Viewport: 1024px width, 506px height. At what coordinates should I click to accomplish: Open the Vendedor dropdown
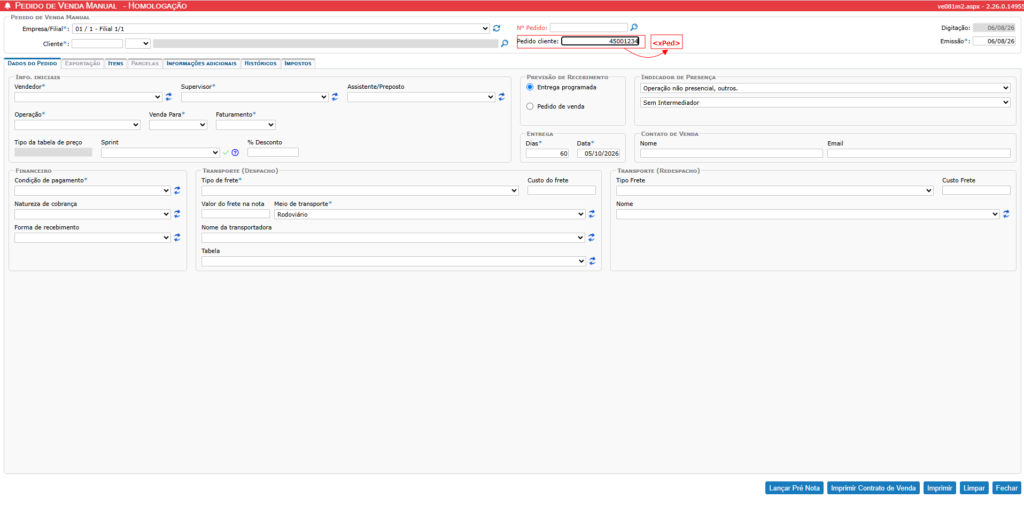(88, 97)
